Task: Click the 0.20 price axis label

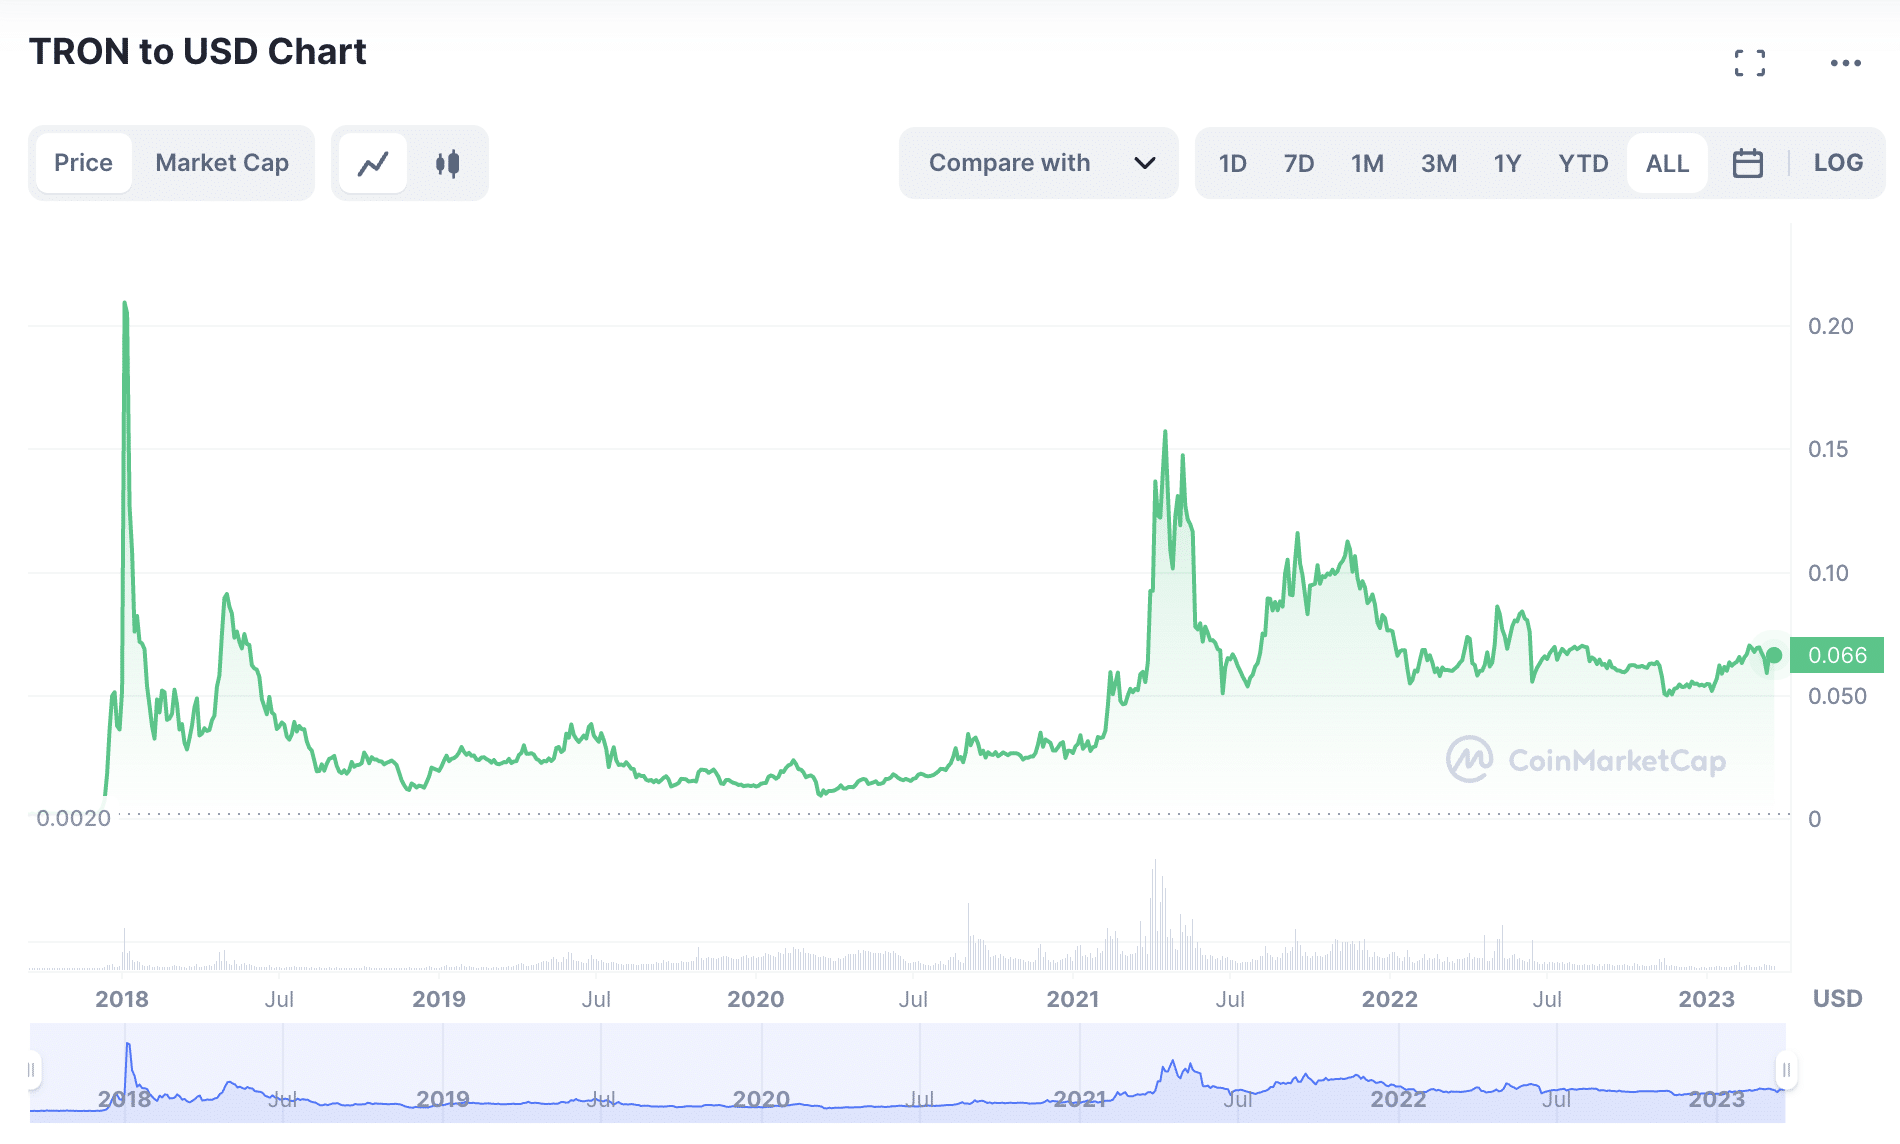Action: click(1830, 326)
